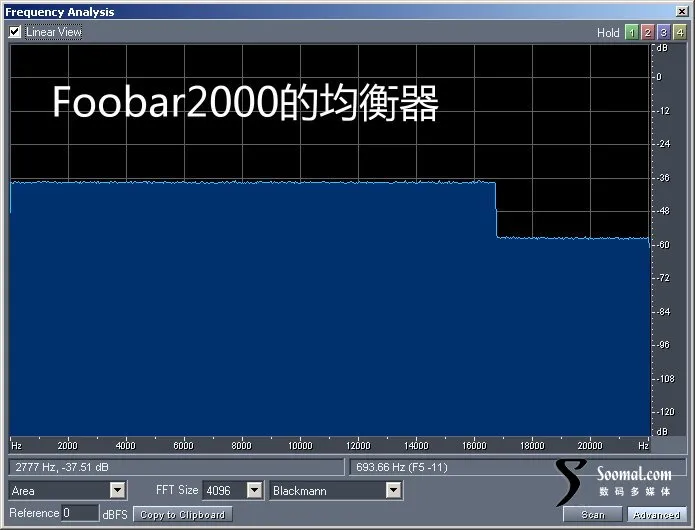Click the 2777 Hz, -37.51 dB readout
Image resolution: width=695 pixels, height=530 pixels.
click(176, 467)
